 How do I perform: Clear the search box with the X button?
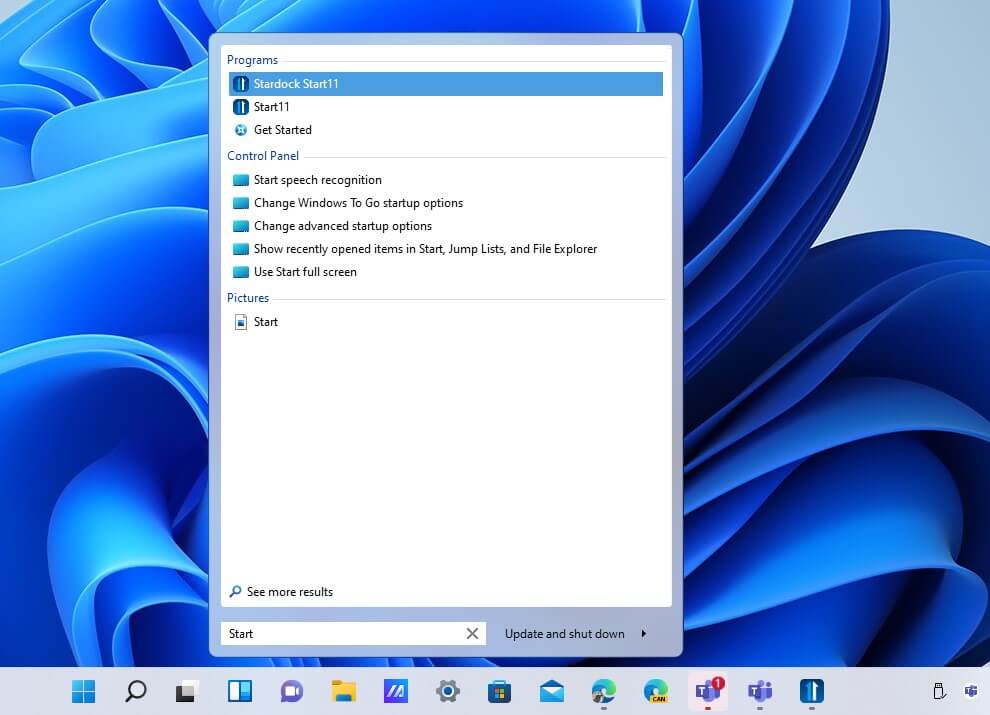click(x=472, y=634)
